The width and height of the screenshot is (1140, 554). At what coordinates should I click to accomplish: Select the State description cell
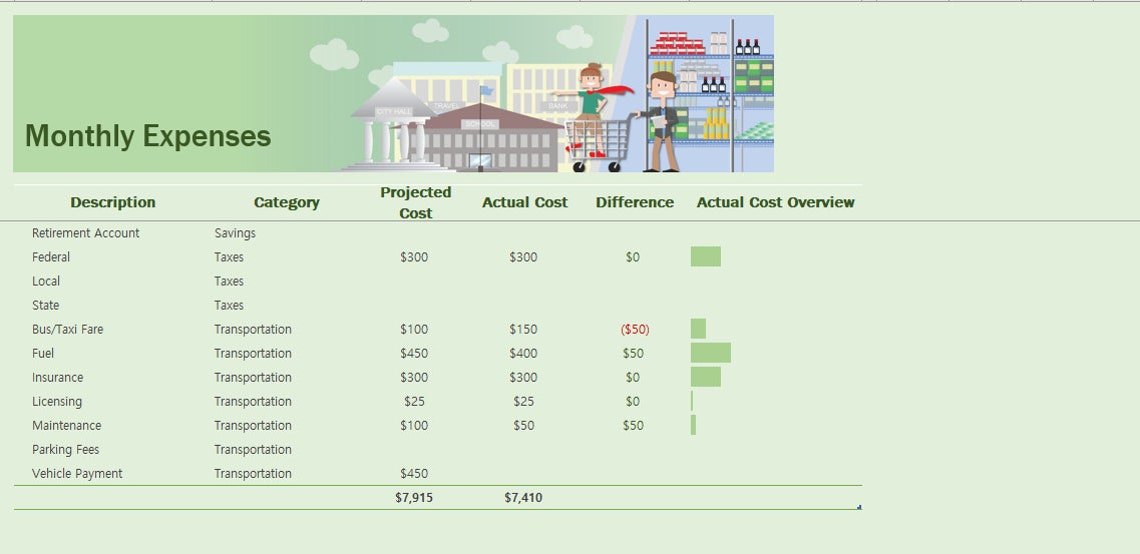point(46,305)
